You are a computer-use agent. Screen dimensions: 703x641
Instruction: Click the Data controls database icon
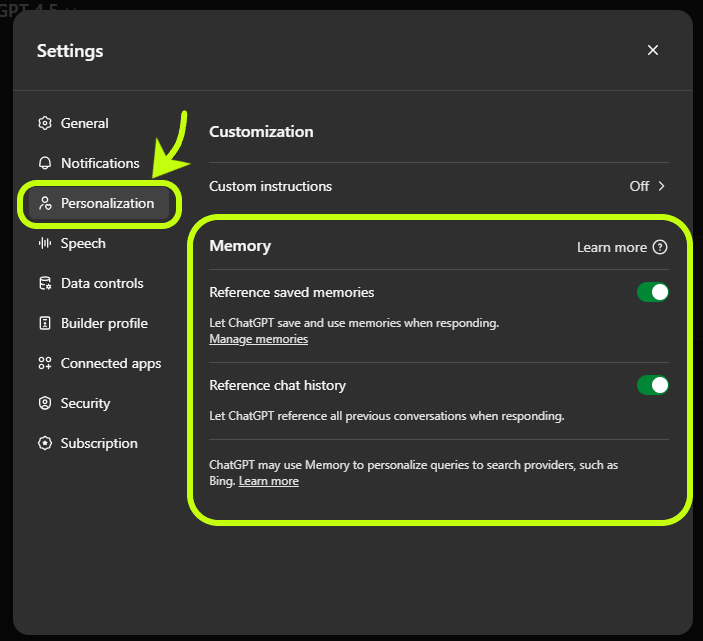(45, 283)
